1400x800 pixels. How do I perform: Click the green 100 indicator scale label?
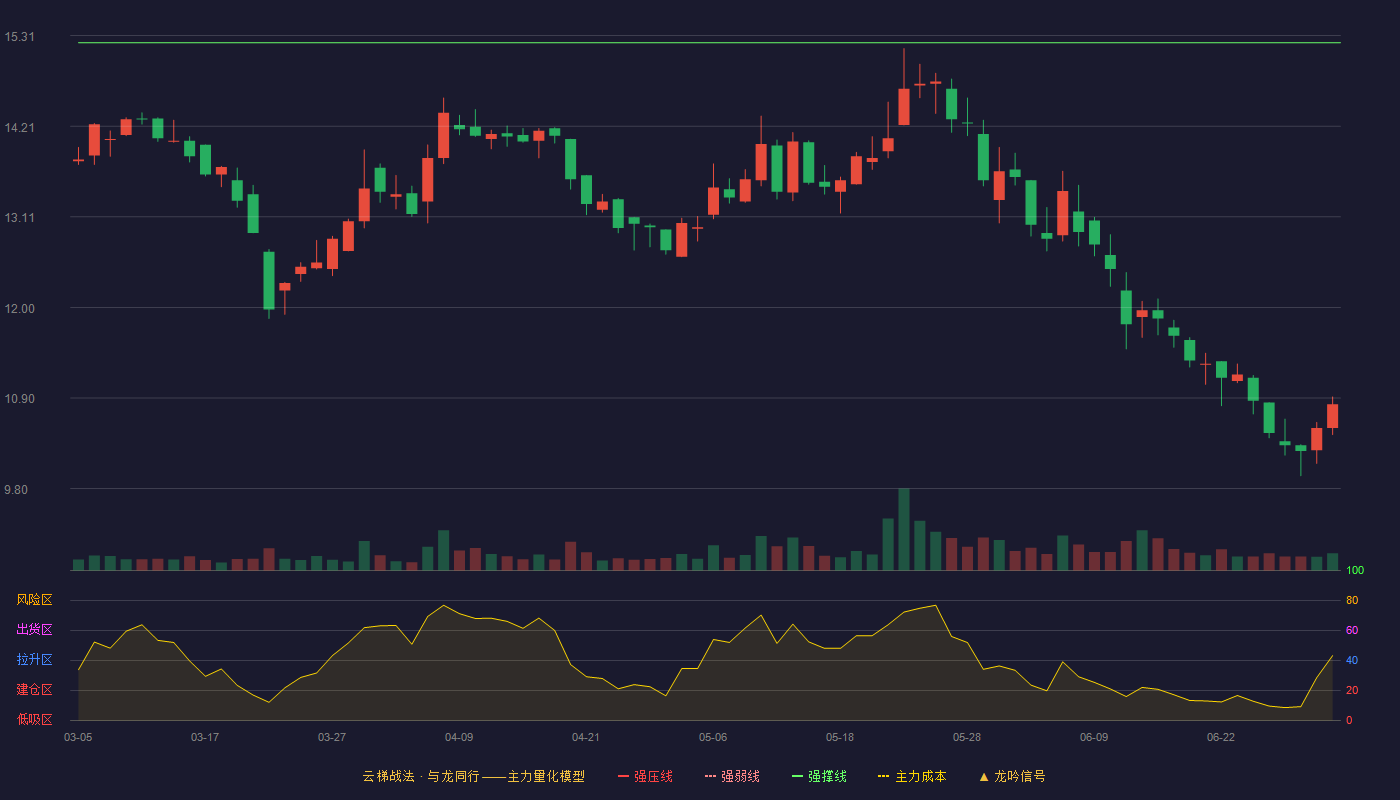(1355, 570)
